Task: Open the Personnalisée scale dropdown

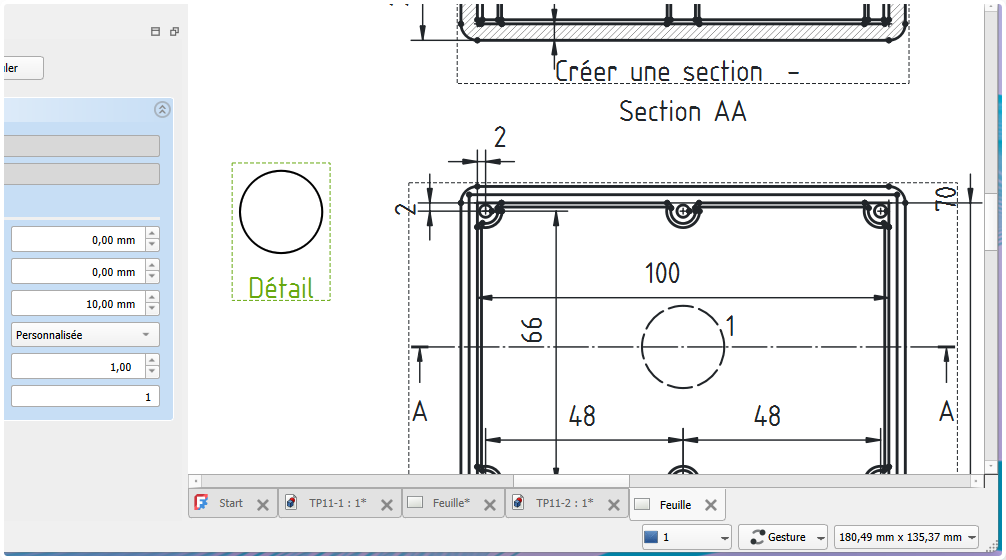Action: [85, 335]
